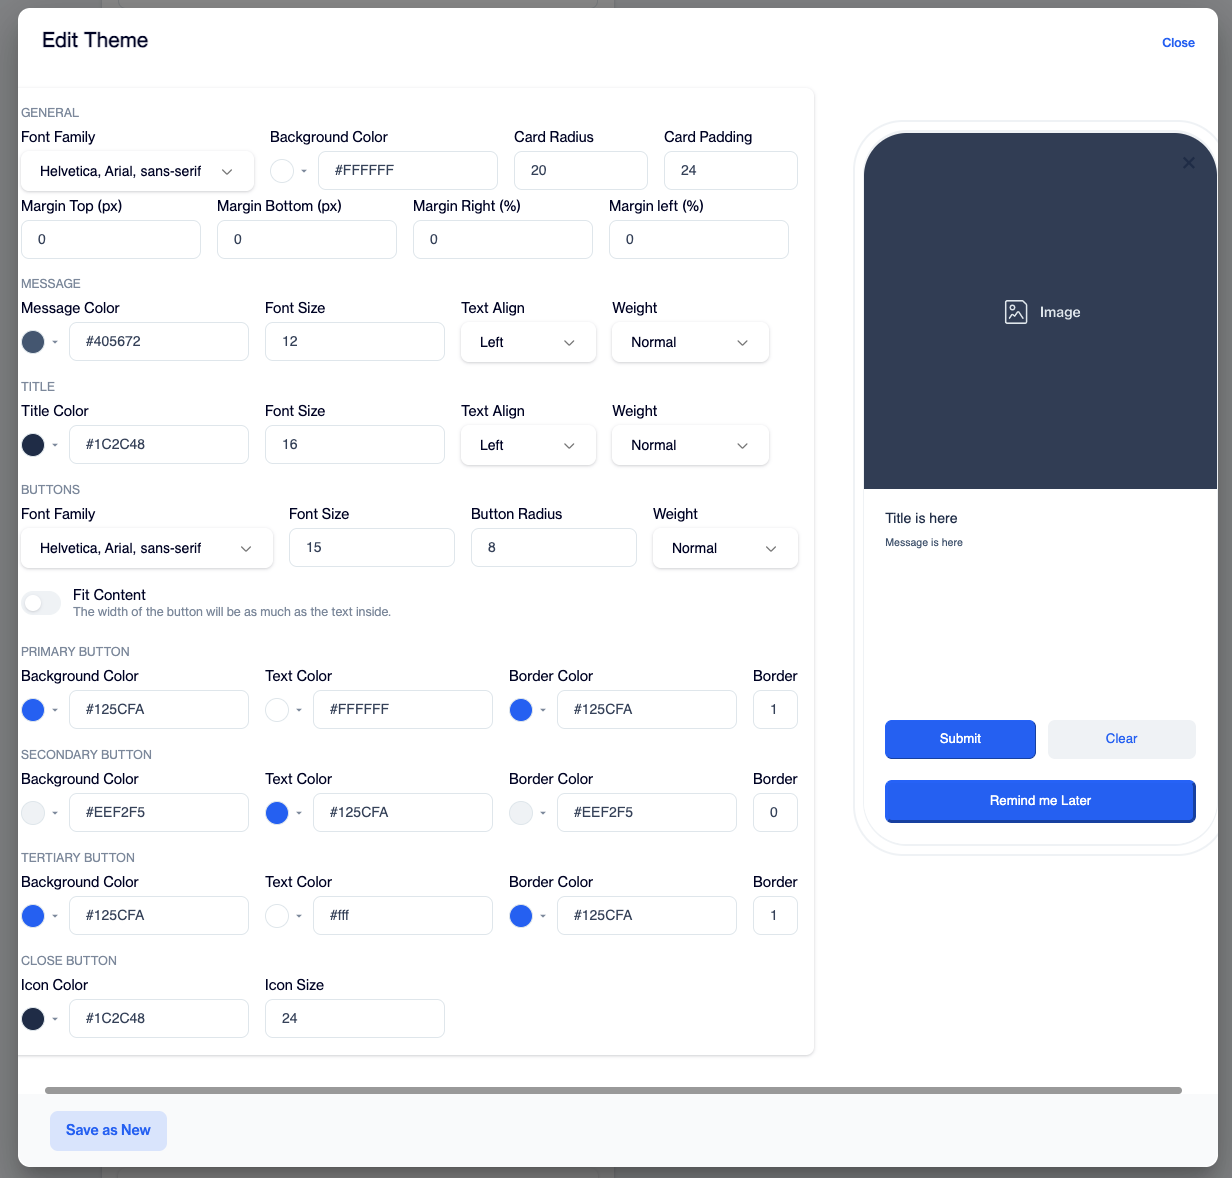The height and width of the screenshot is (1178, 1232).
Task: Click the Message Color hex field #405672
Action: pyautogui.click(x=159, y=342)
